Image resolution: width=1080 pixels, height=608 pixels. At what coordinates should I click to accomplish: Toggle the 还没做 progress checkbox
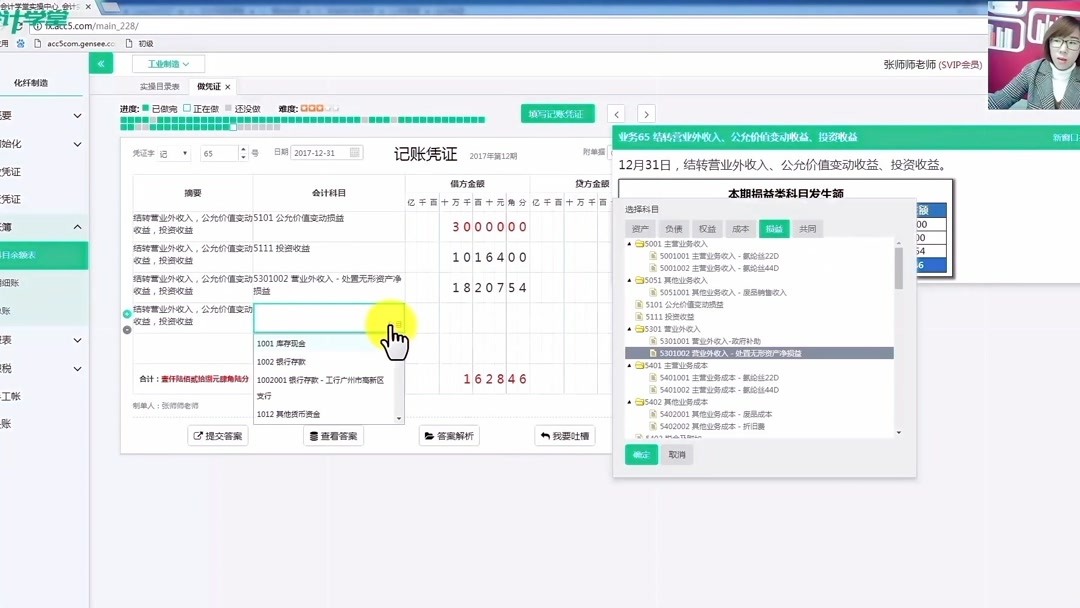(229, 108)
